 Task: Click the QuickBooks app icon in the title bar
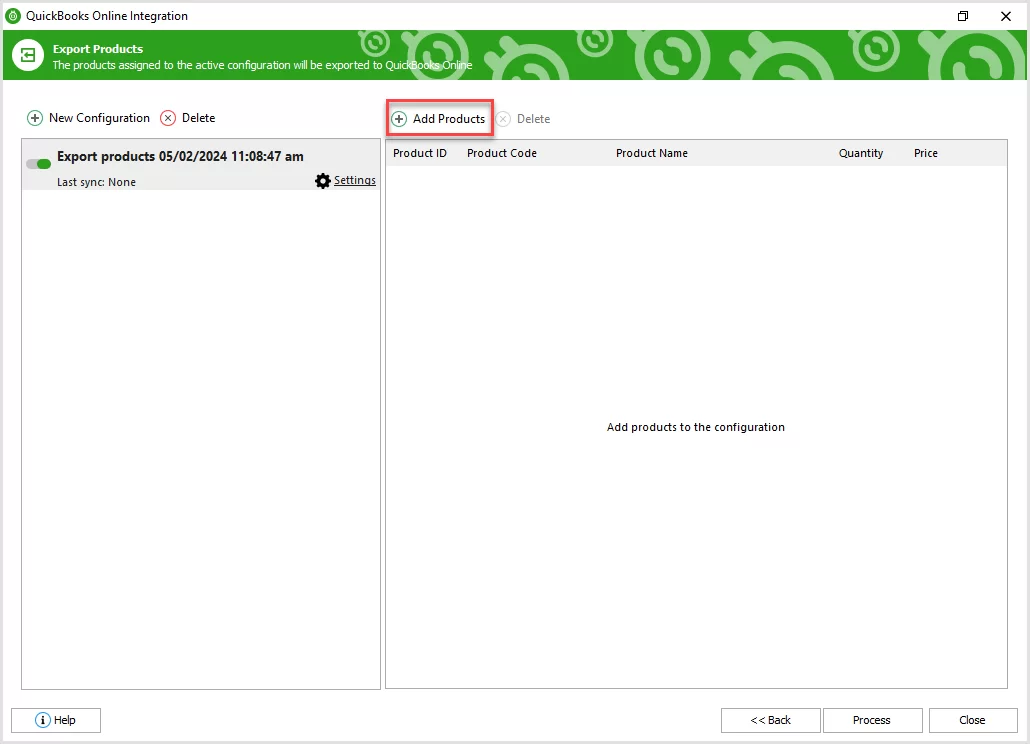(x=13, y=15)
